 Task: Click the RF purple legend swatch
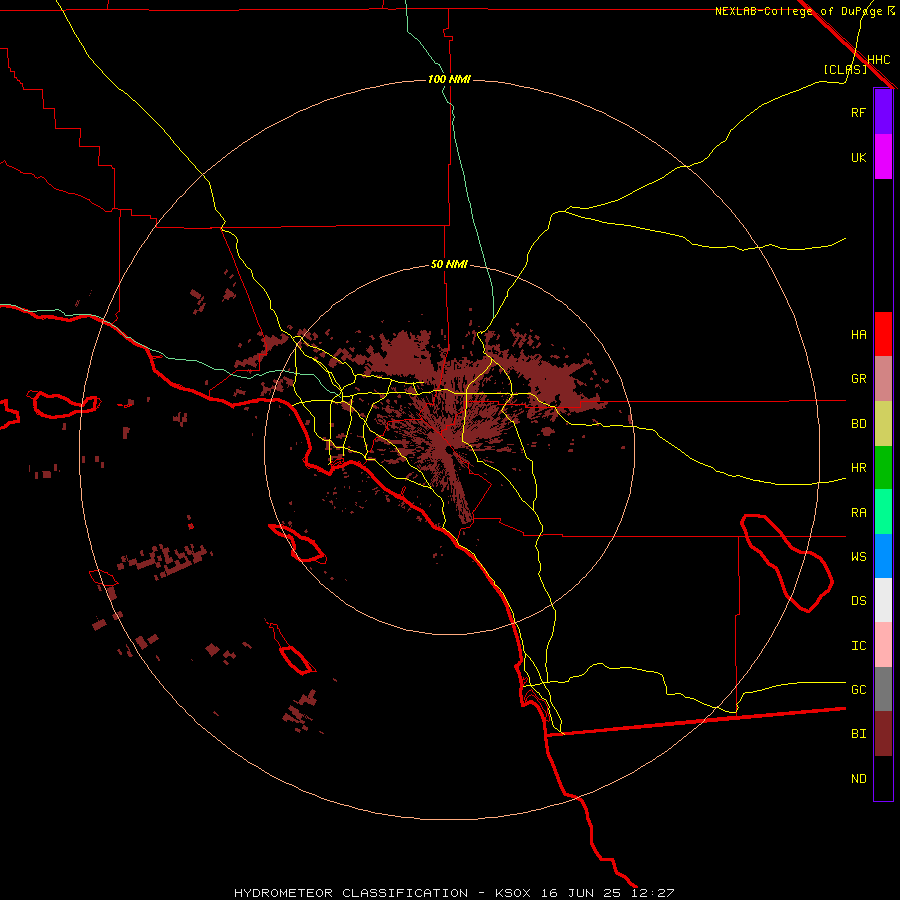coord(883,112)
